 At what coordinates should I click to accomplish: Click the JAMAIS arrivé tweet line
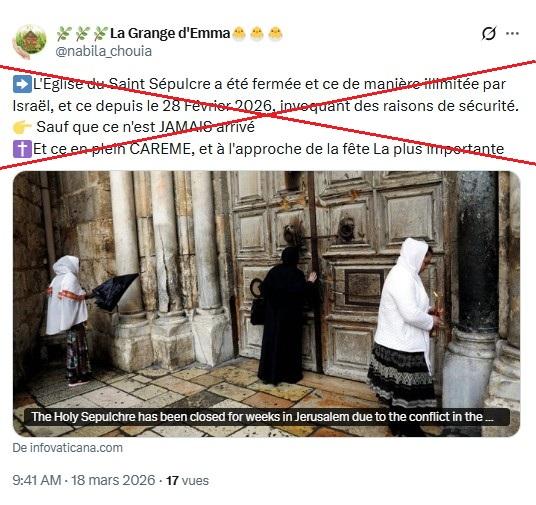tap(145, 127)
